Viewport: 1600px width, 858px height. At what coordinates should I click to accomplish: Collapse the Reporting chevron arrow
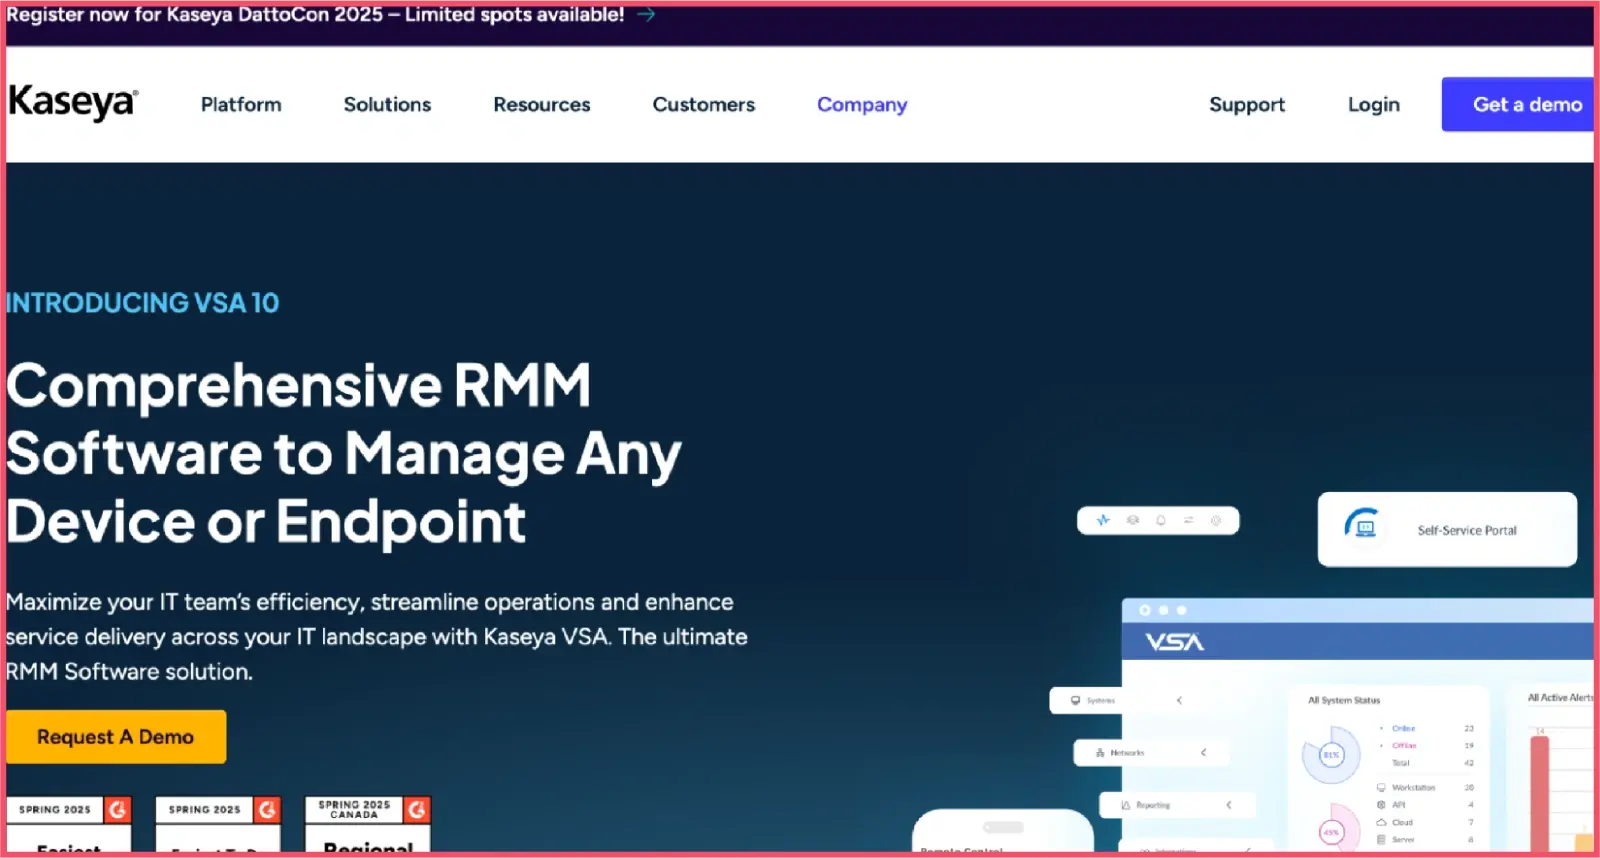point(1228,805)
